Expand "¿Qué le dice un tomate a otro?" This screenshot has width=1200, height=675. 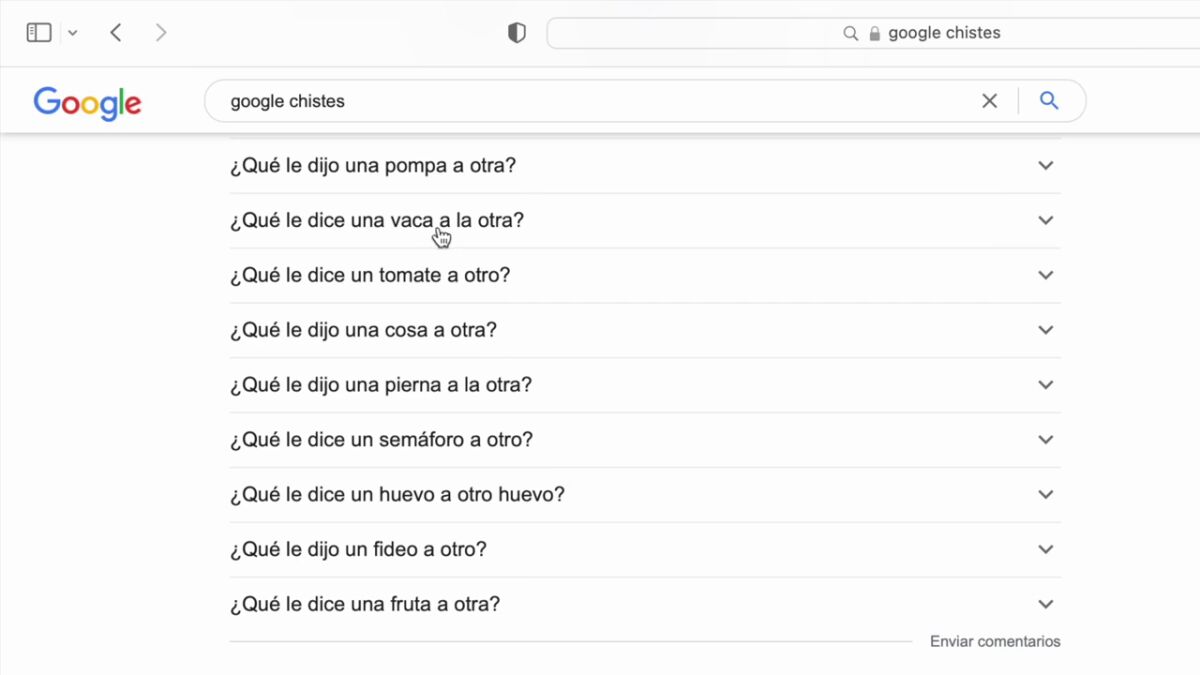click(370, 275)
